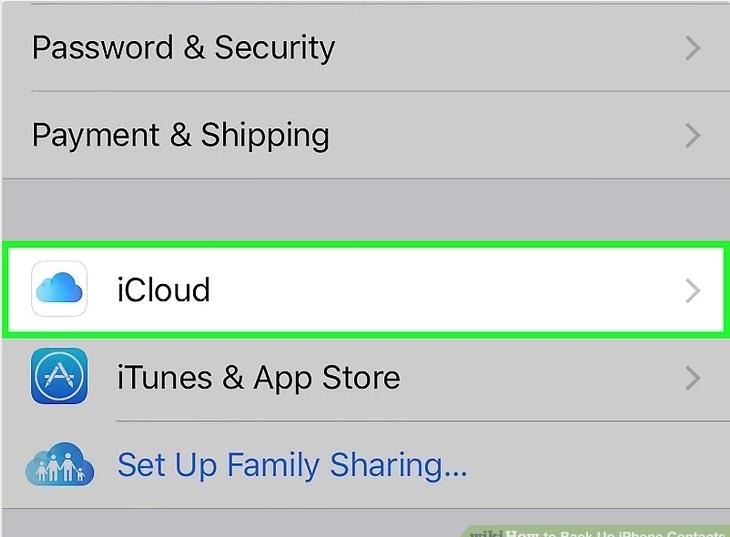Viewport: 730px width, 537px height.
Task: Tap blank space in the iTunes & App Store row
Action: pos(540,377)
